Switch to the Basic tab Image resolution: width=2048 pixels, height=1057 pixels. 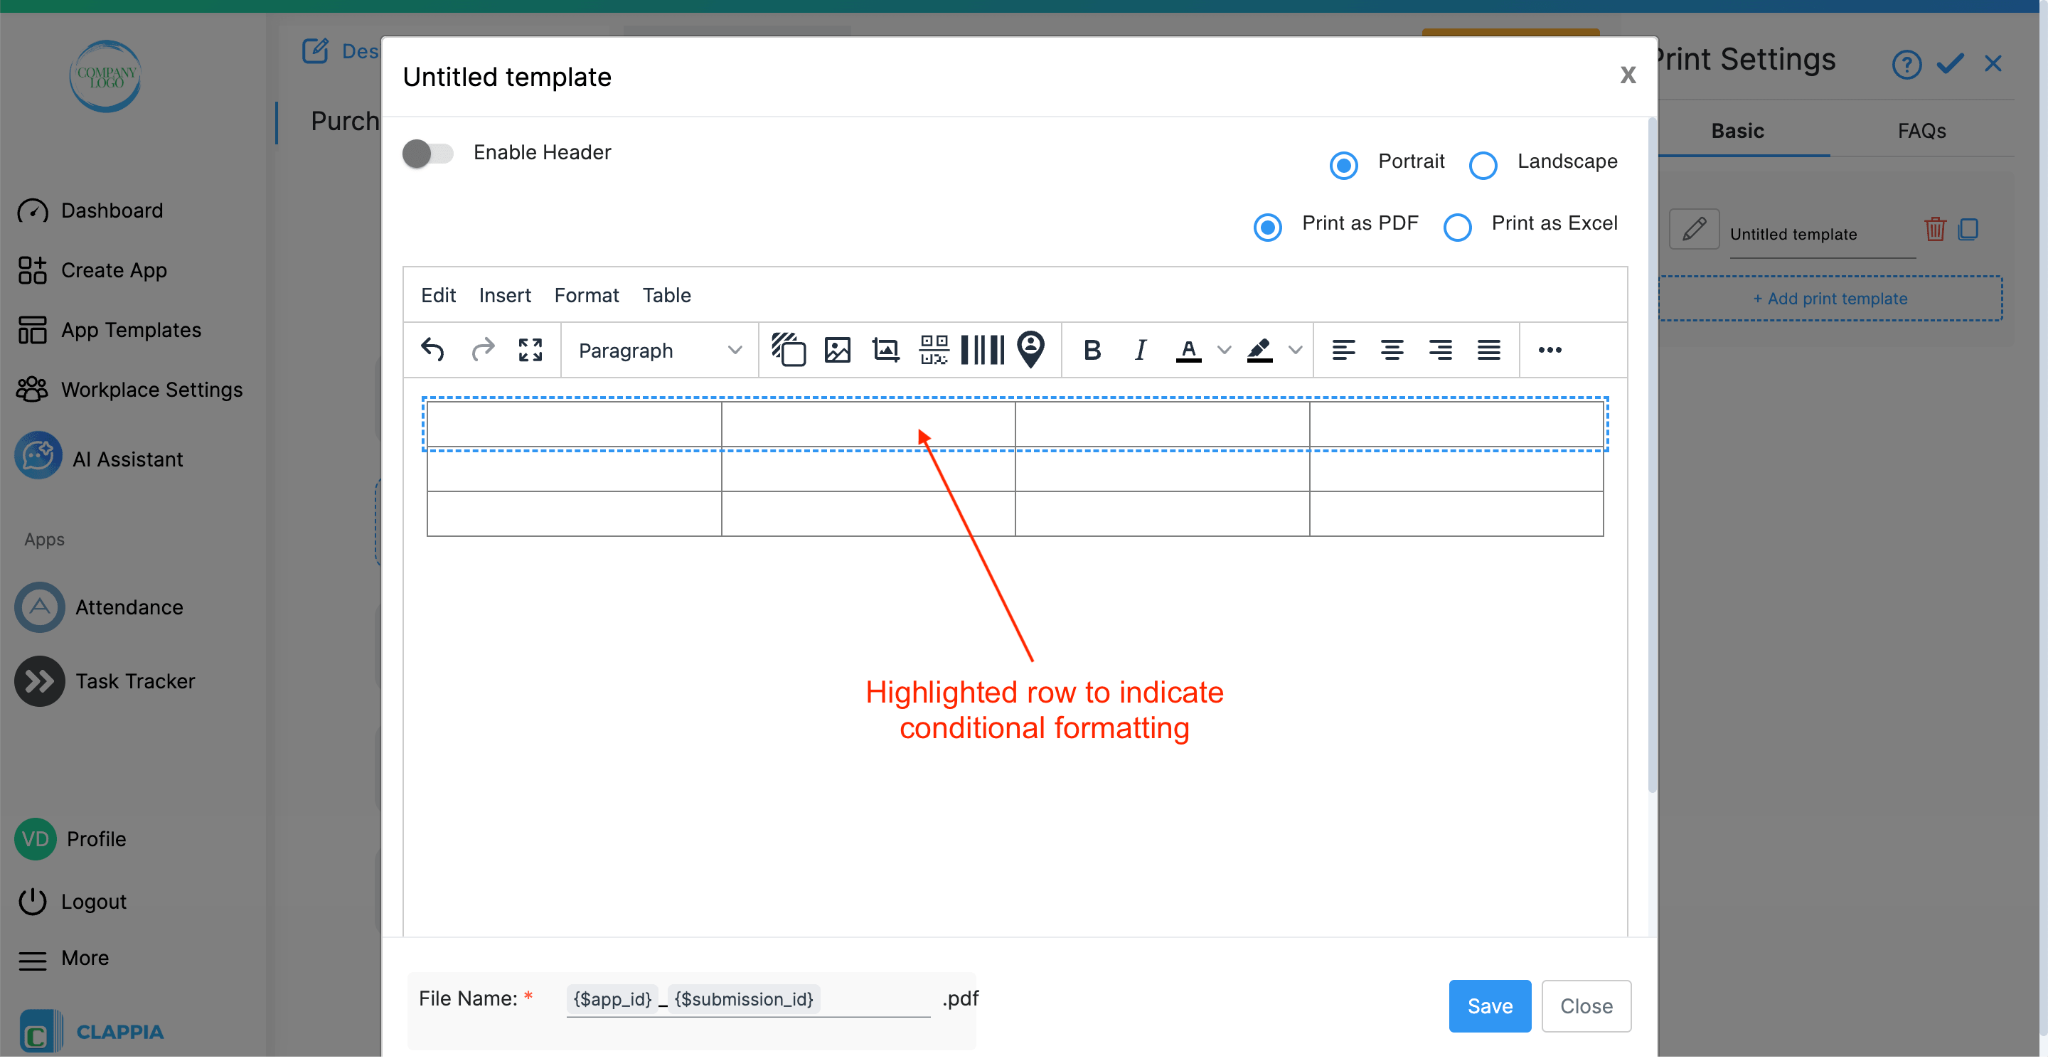tap(1738, 131)
